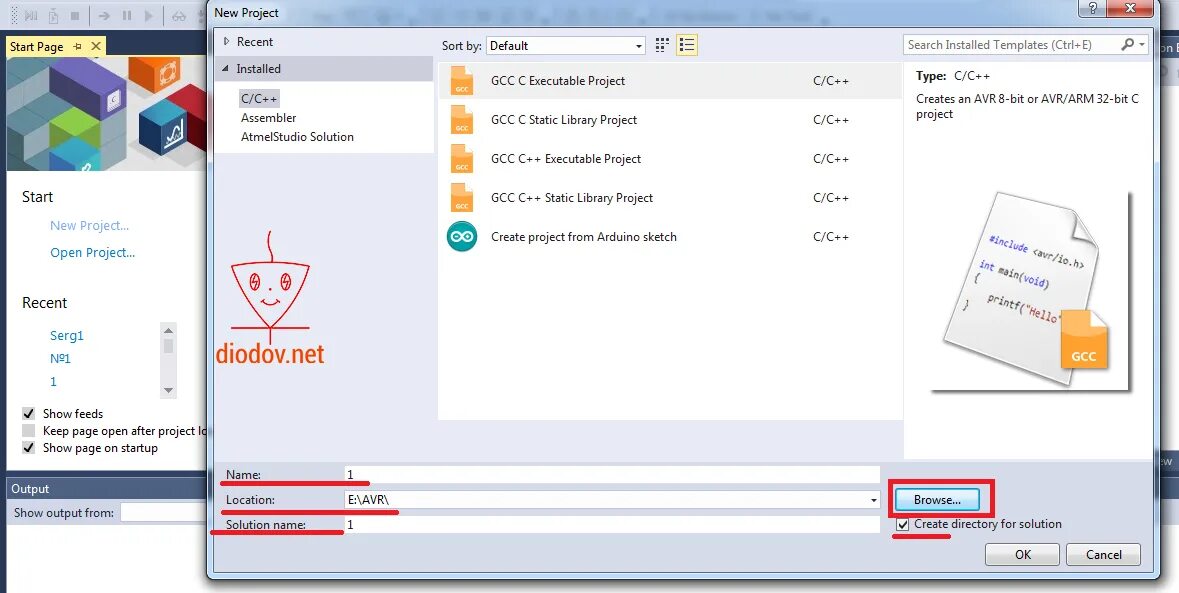Click the Attach to Target toolbar icon
1179x593 pixels.
pos(53,15)
